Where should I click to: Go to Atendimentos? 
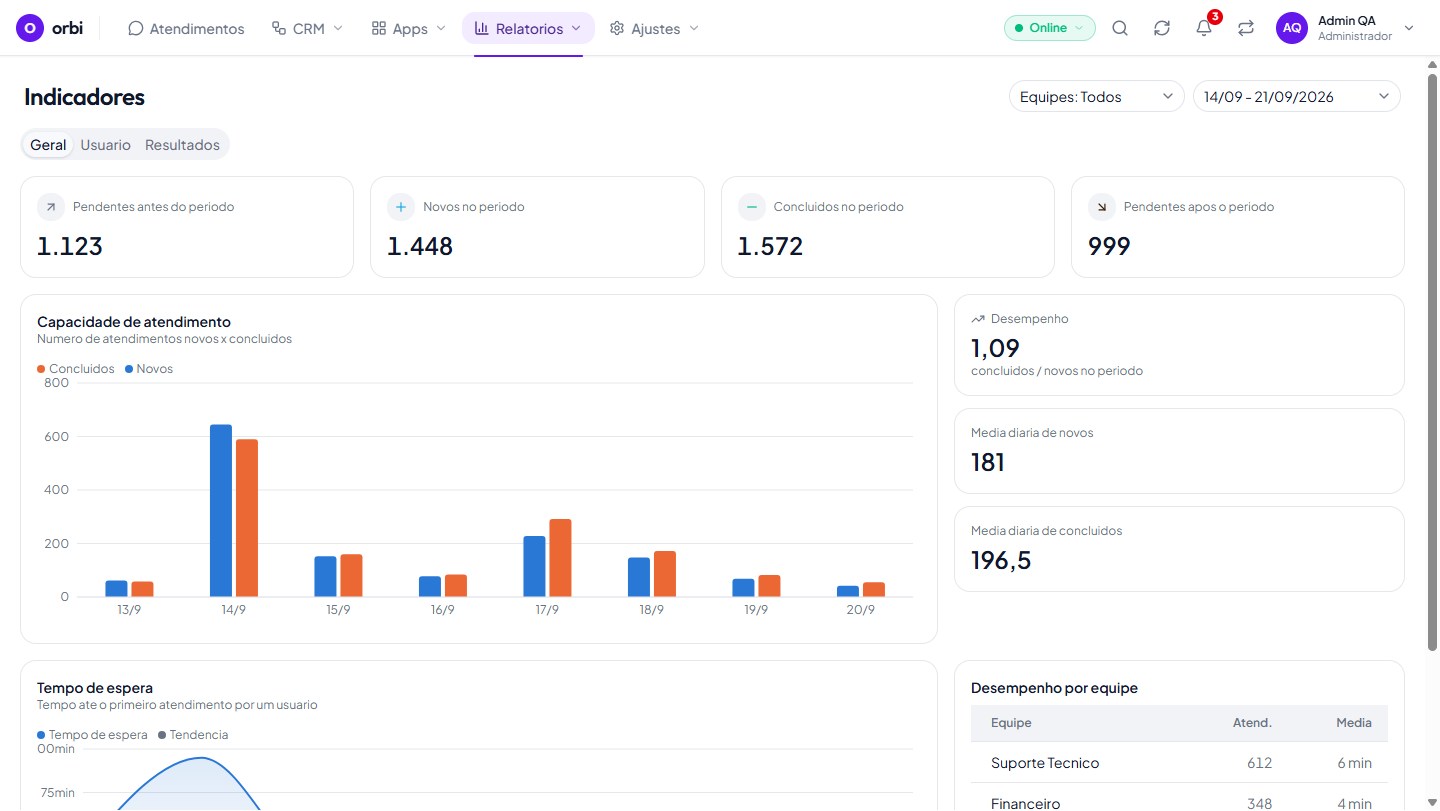click(186, 29)
